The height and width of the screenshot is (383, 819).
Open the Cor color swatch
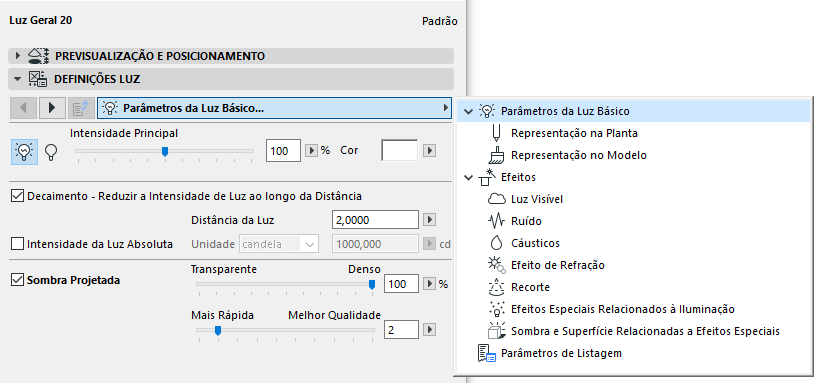coord(400,150)
